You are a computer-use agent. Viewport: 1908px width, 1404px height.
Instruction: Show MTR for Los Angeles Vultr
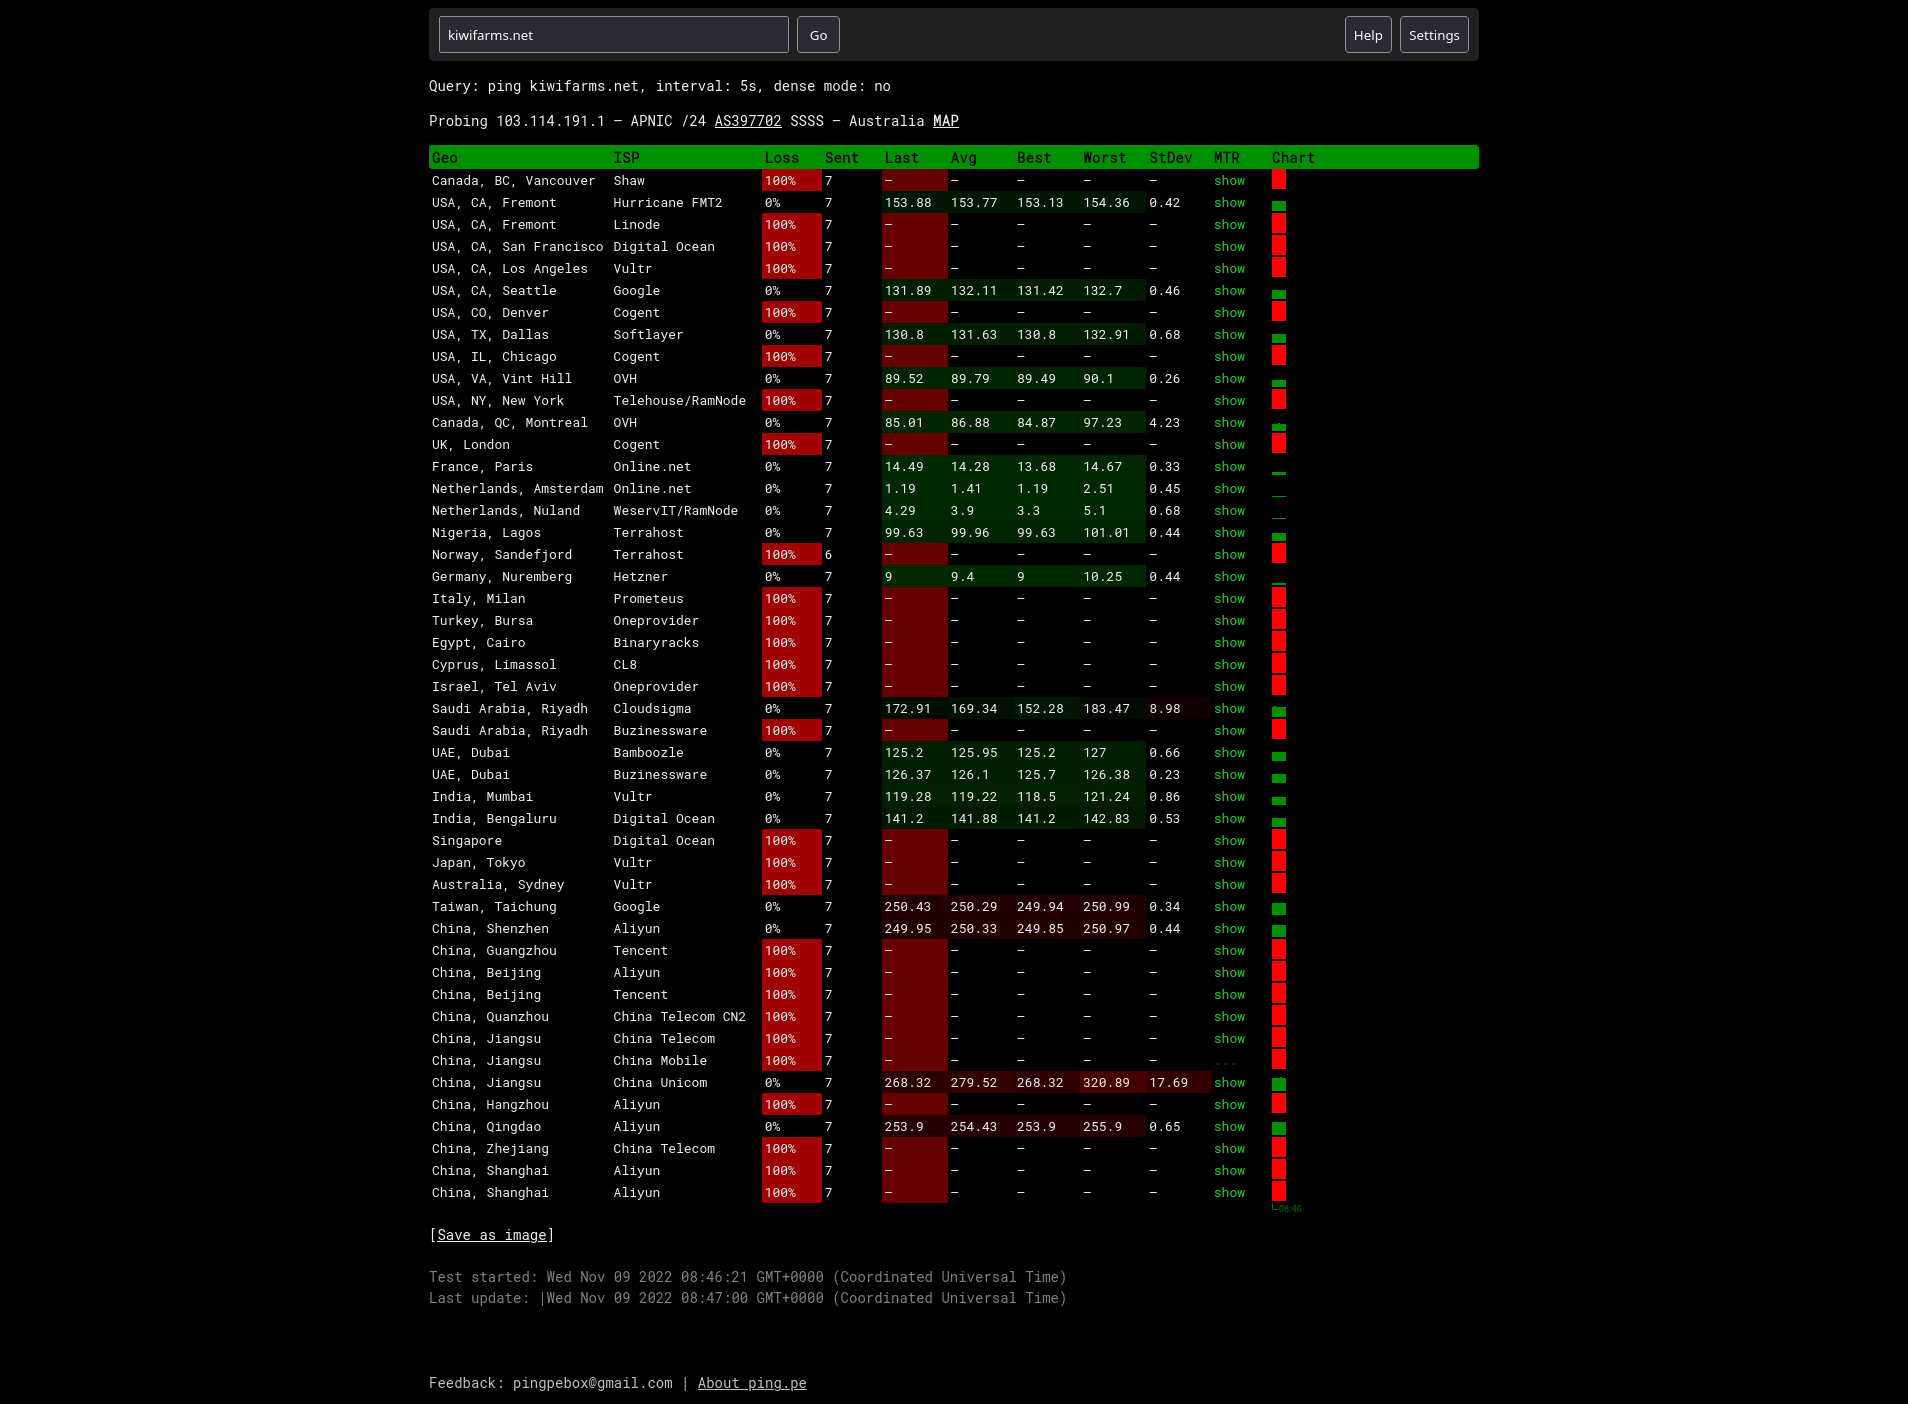click(x=1229, y=269)
